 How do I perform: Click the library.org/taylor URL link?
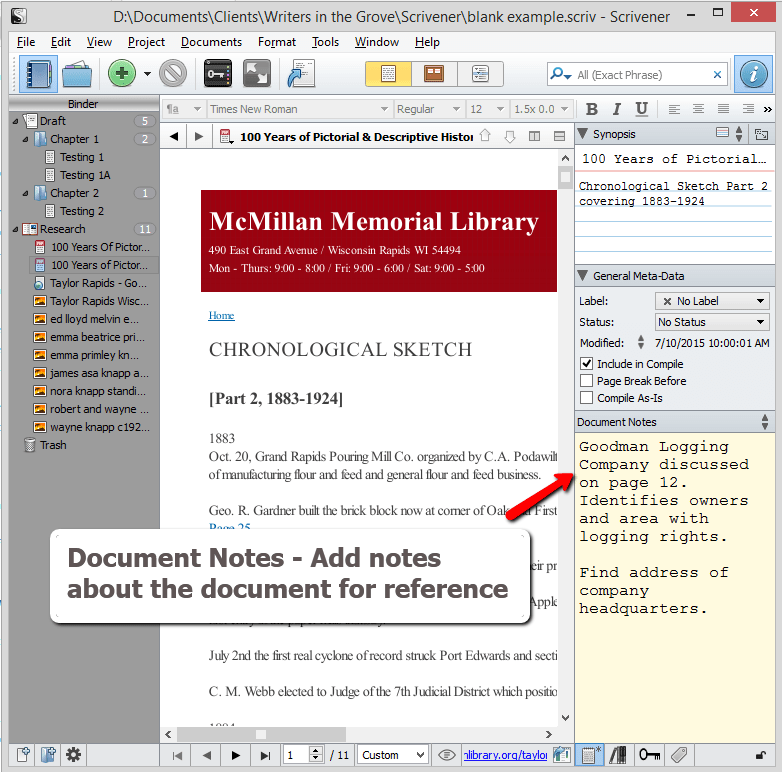505,755
